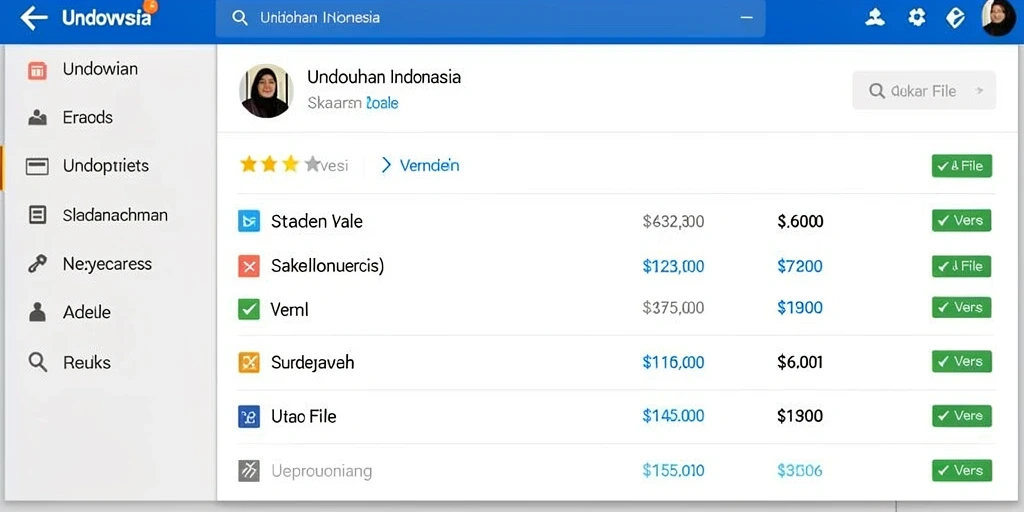Click the arrow in dukar File box
The height and width of the screenshot is (512, 1024).
tap(978, 91)
